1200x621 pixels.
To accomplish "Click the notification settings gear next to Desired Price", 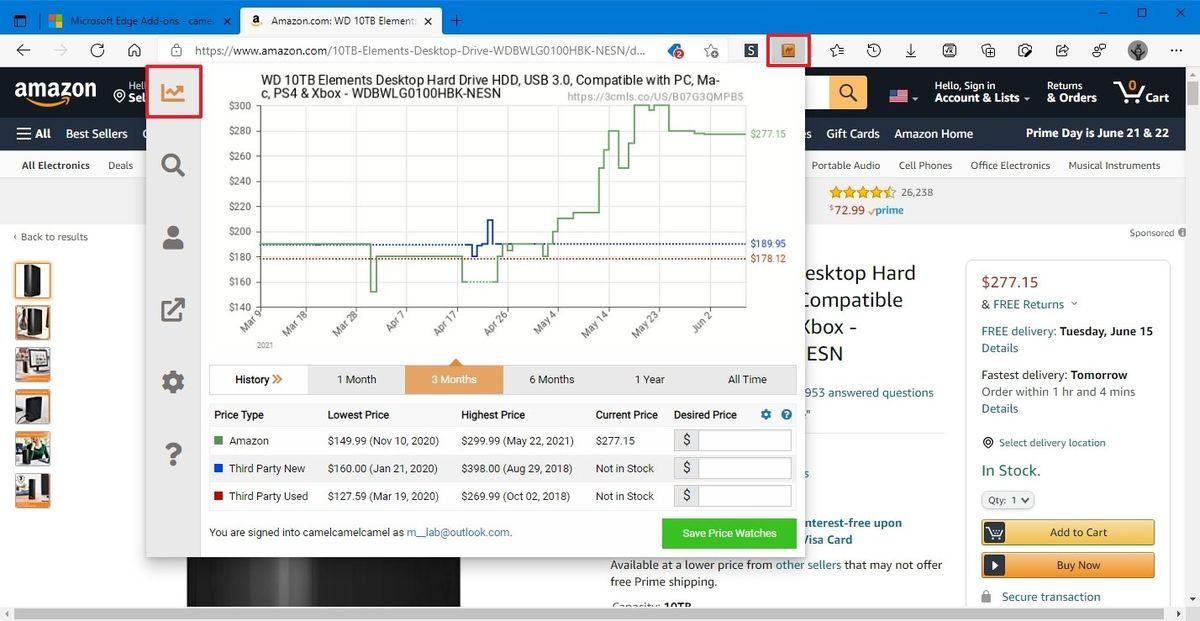I will pyautogui.click(x=765, y=414).
